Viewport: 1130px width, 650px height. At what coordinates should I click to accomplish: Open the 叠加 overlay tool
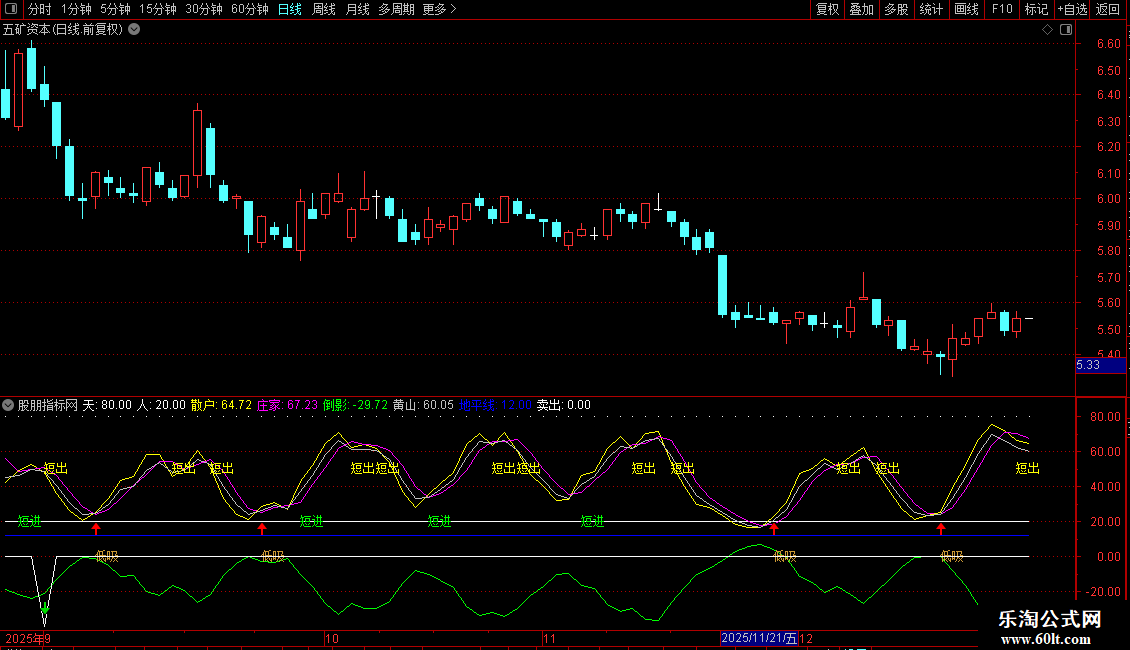click(861, 10)
